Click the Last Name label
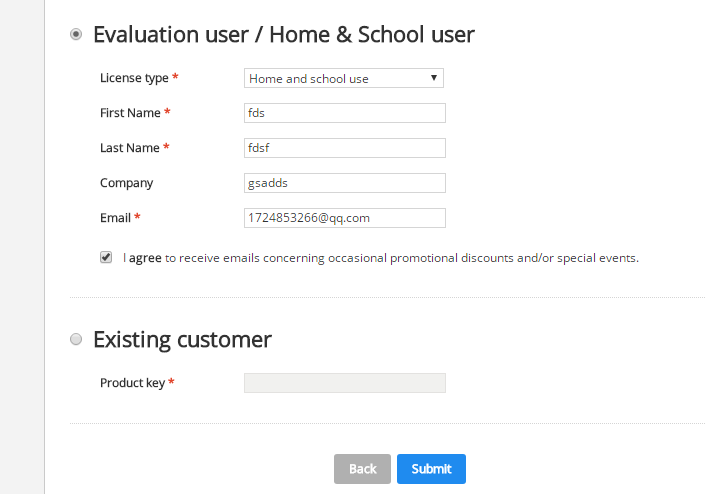 (130, 148)
